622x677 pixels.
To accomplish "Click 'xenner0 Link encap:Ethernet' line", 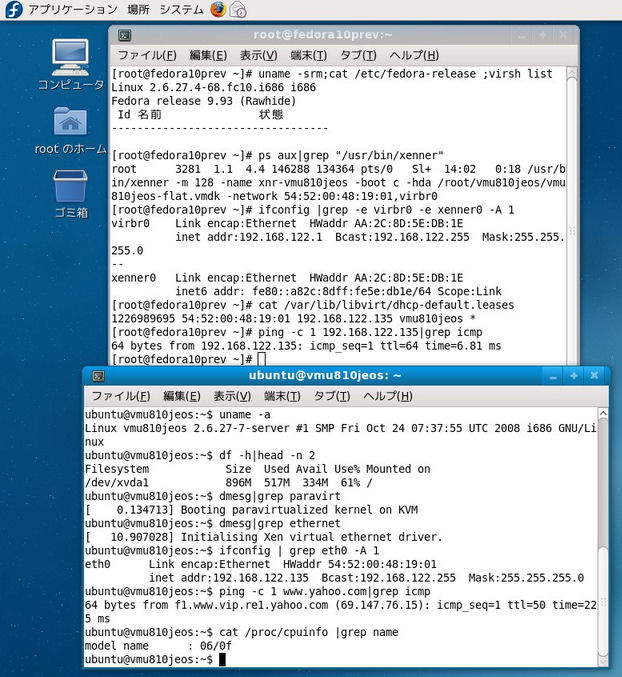I will (287, 278).
